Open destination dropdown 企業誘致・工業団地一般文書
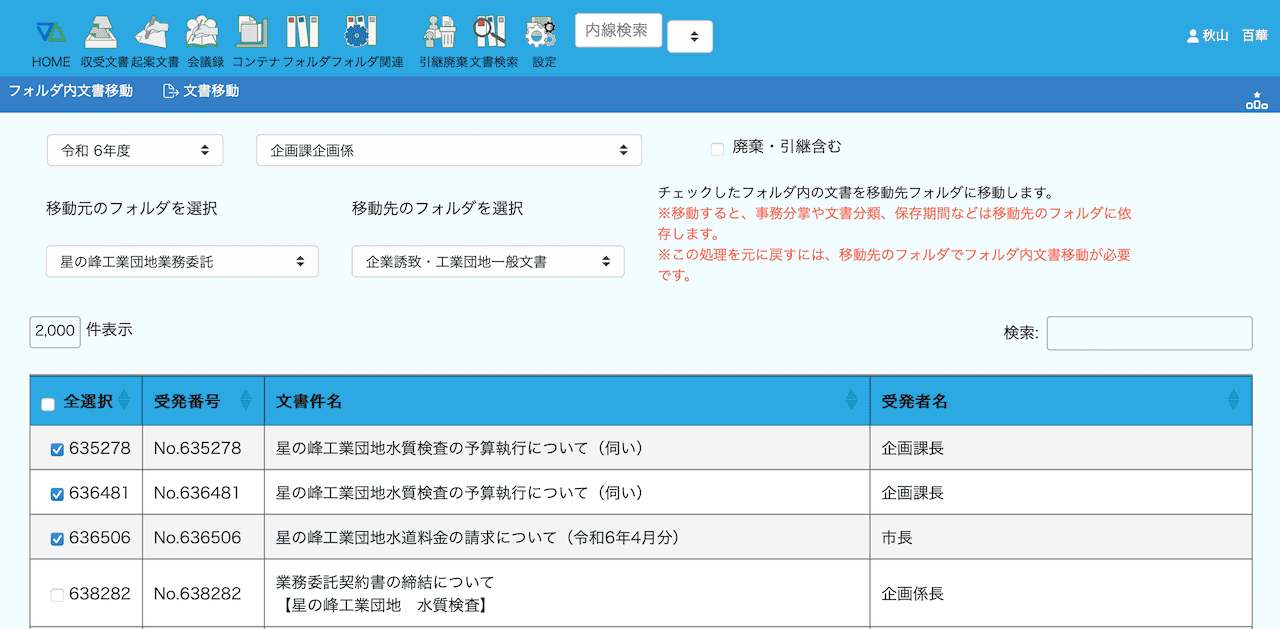Viewport: 1280px width, 629px height. click(x=488, y=262)
